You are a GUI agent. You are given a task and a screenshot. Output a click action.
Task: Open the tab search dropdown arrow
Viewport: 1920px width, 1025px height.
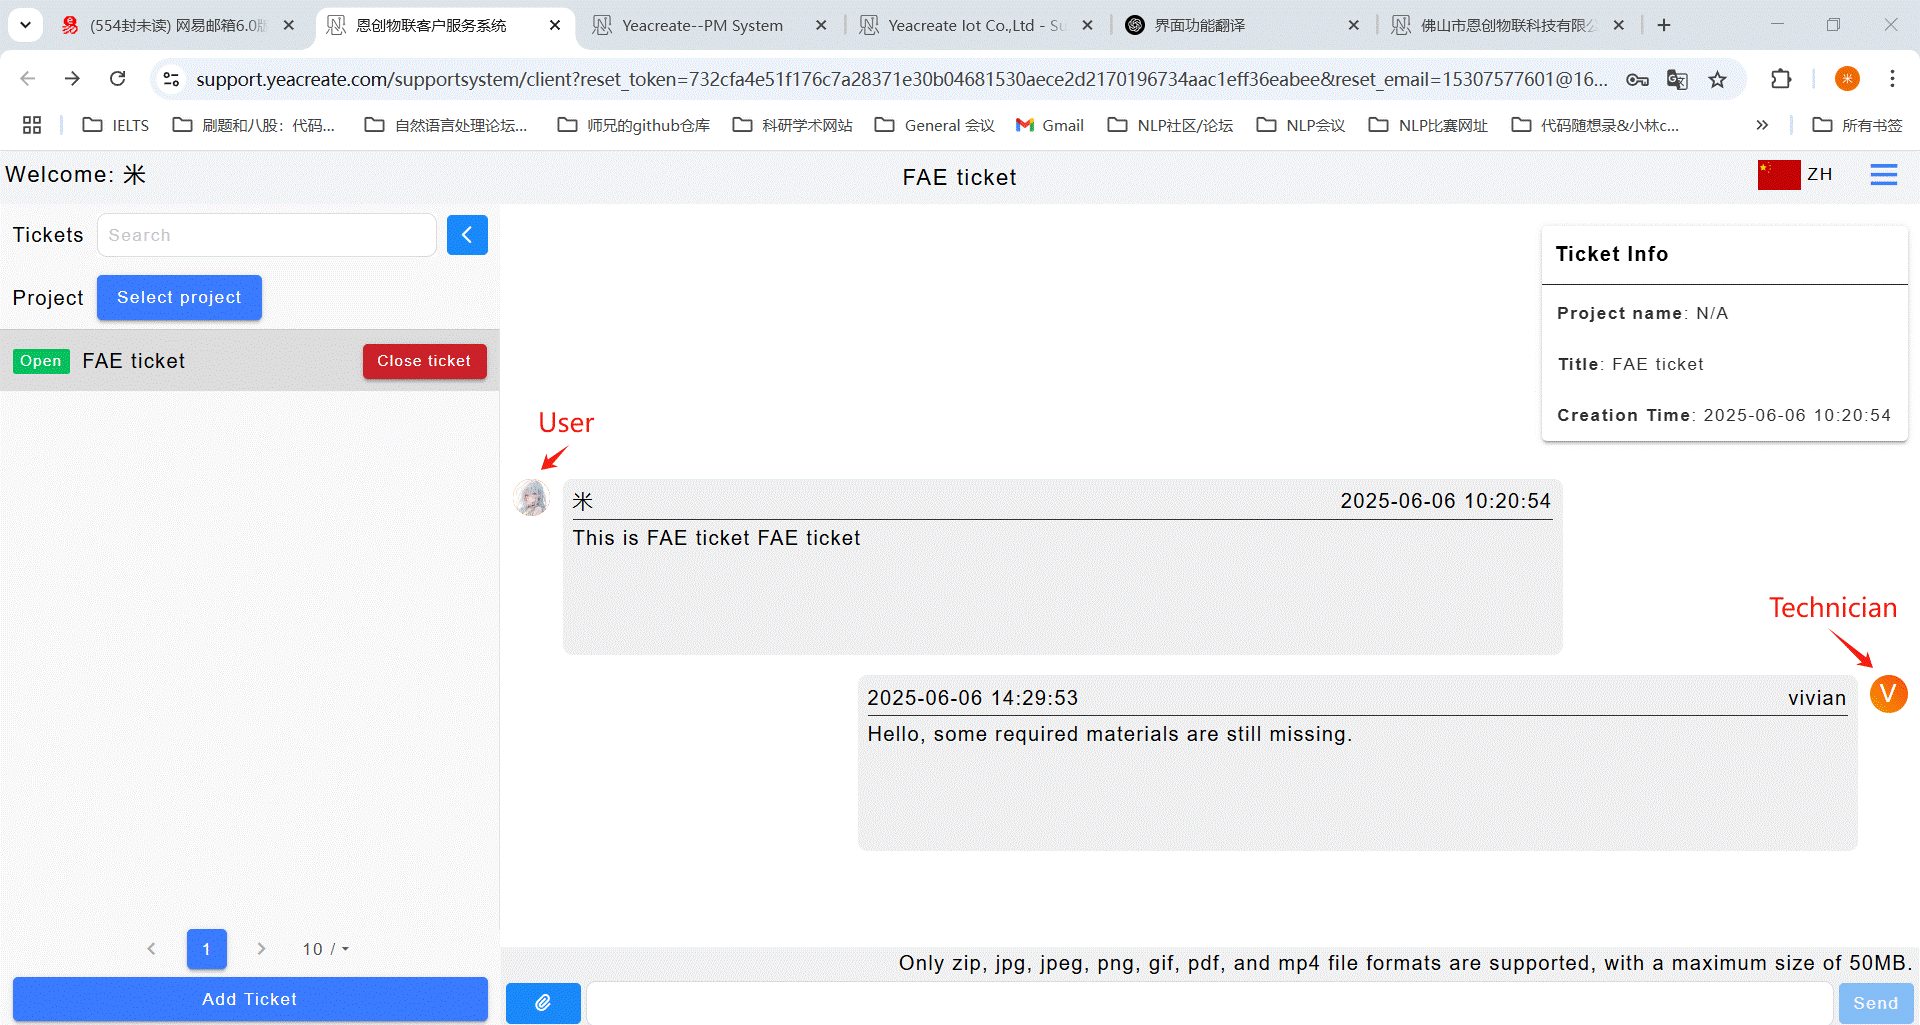25,25
